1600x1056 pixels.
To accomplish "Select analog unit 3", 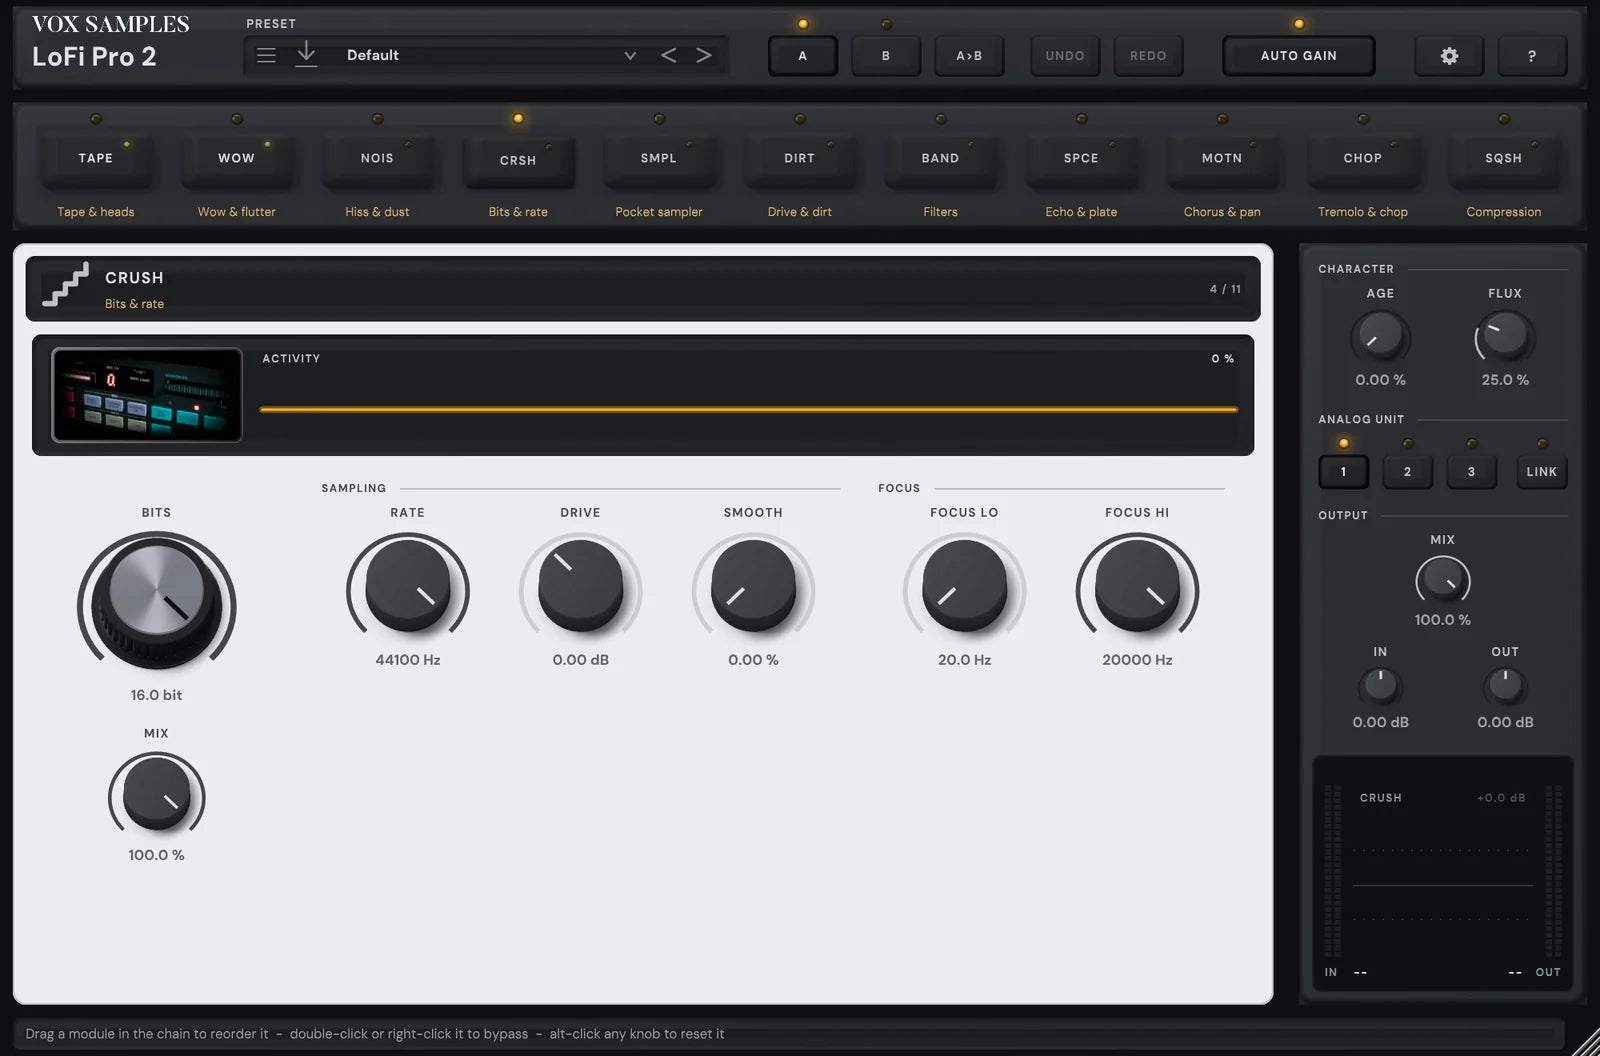I will [1471, 472].
